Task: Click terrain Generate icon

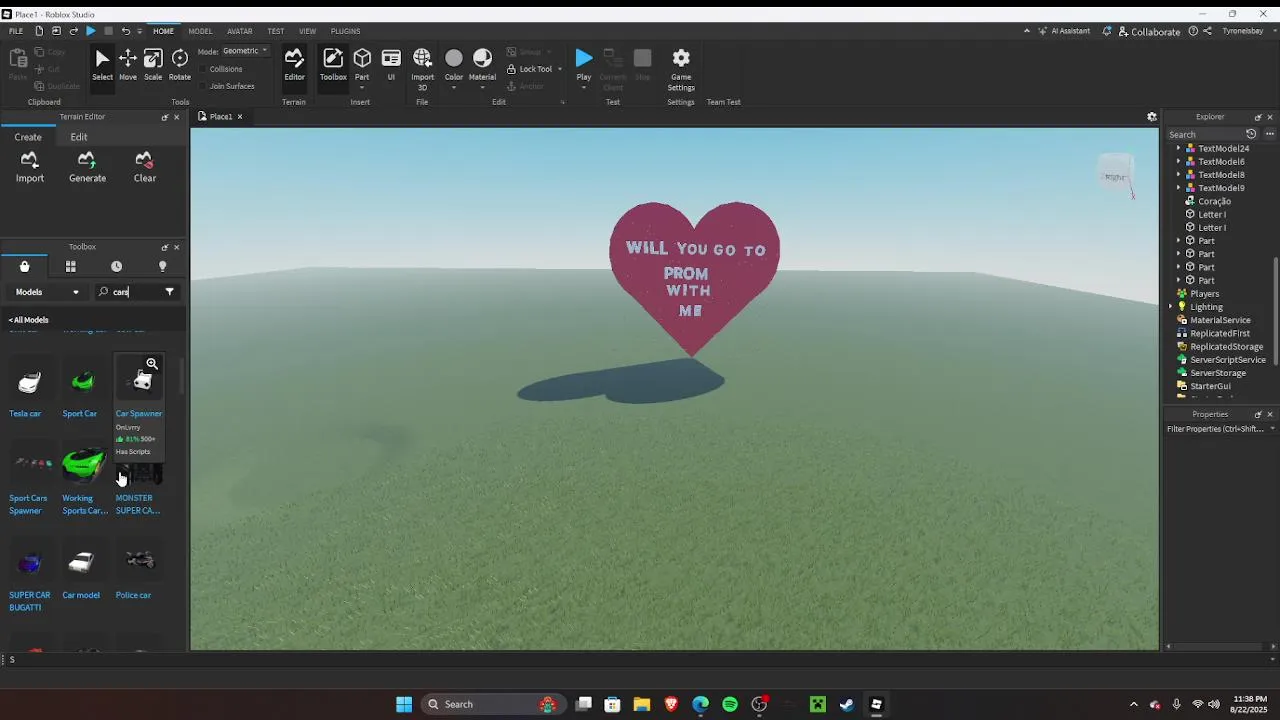Action: click(87, 167)
